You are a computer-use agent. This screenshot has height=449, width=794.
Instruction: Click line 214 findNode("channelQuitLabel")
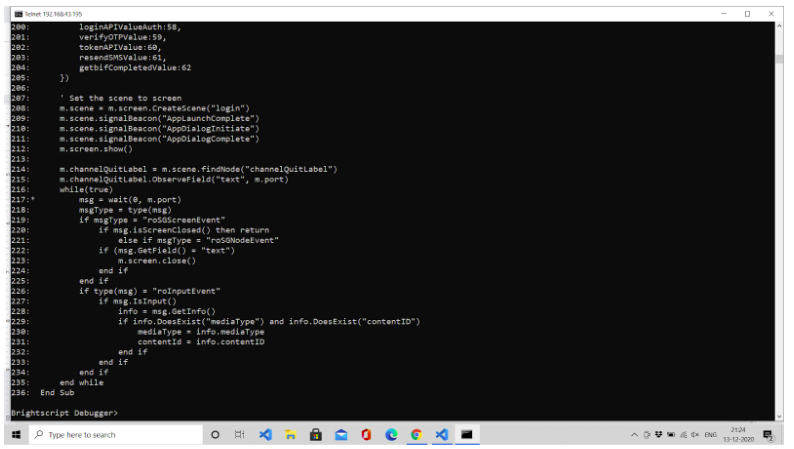[198, 169]
